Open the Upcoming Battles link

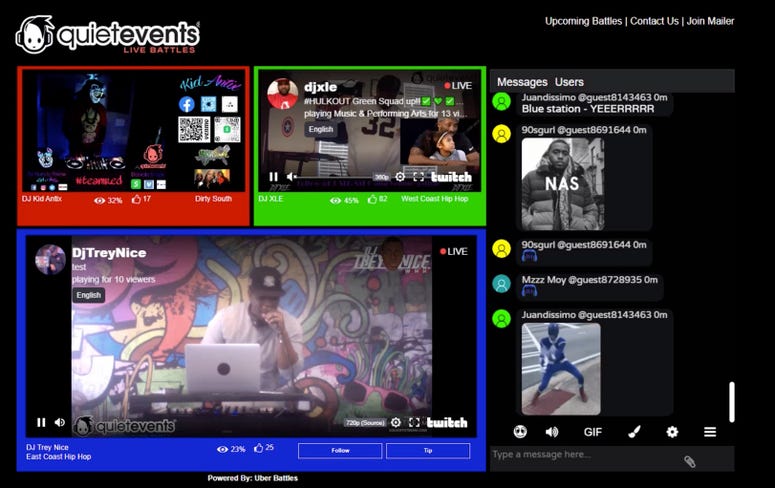583,21
